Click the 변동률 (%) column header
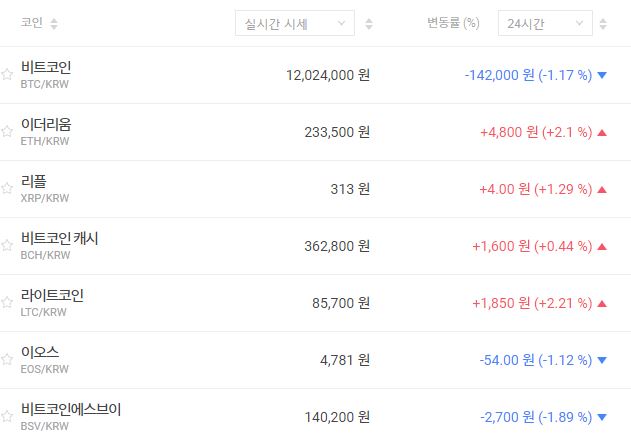 (452, 23)
